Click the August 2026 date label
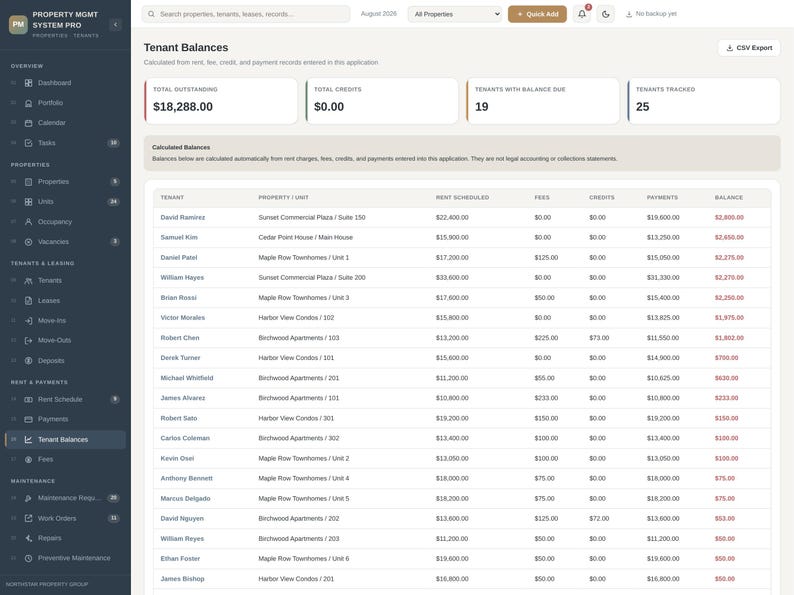 (x=379, y=14)
